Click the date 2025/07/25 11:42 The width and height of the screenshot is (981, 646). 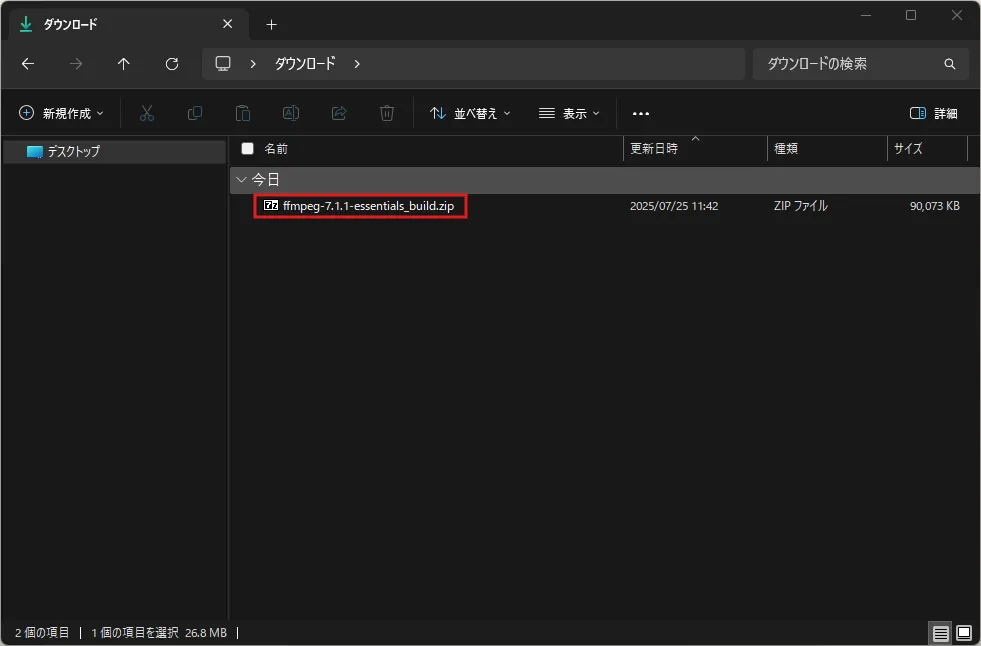tap(674, 206)
